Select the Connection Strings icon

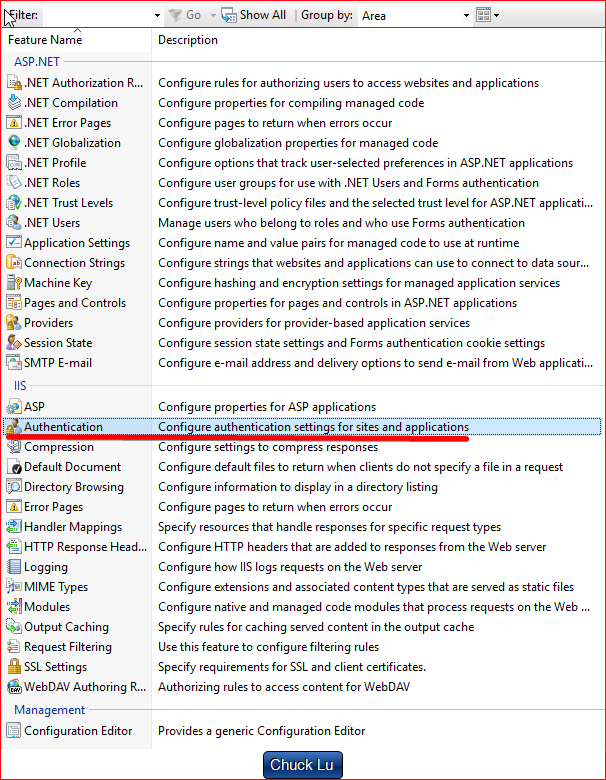pos(14,262)
